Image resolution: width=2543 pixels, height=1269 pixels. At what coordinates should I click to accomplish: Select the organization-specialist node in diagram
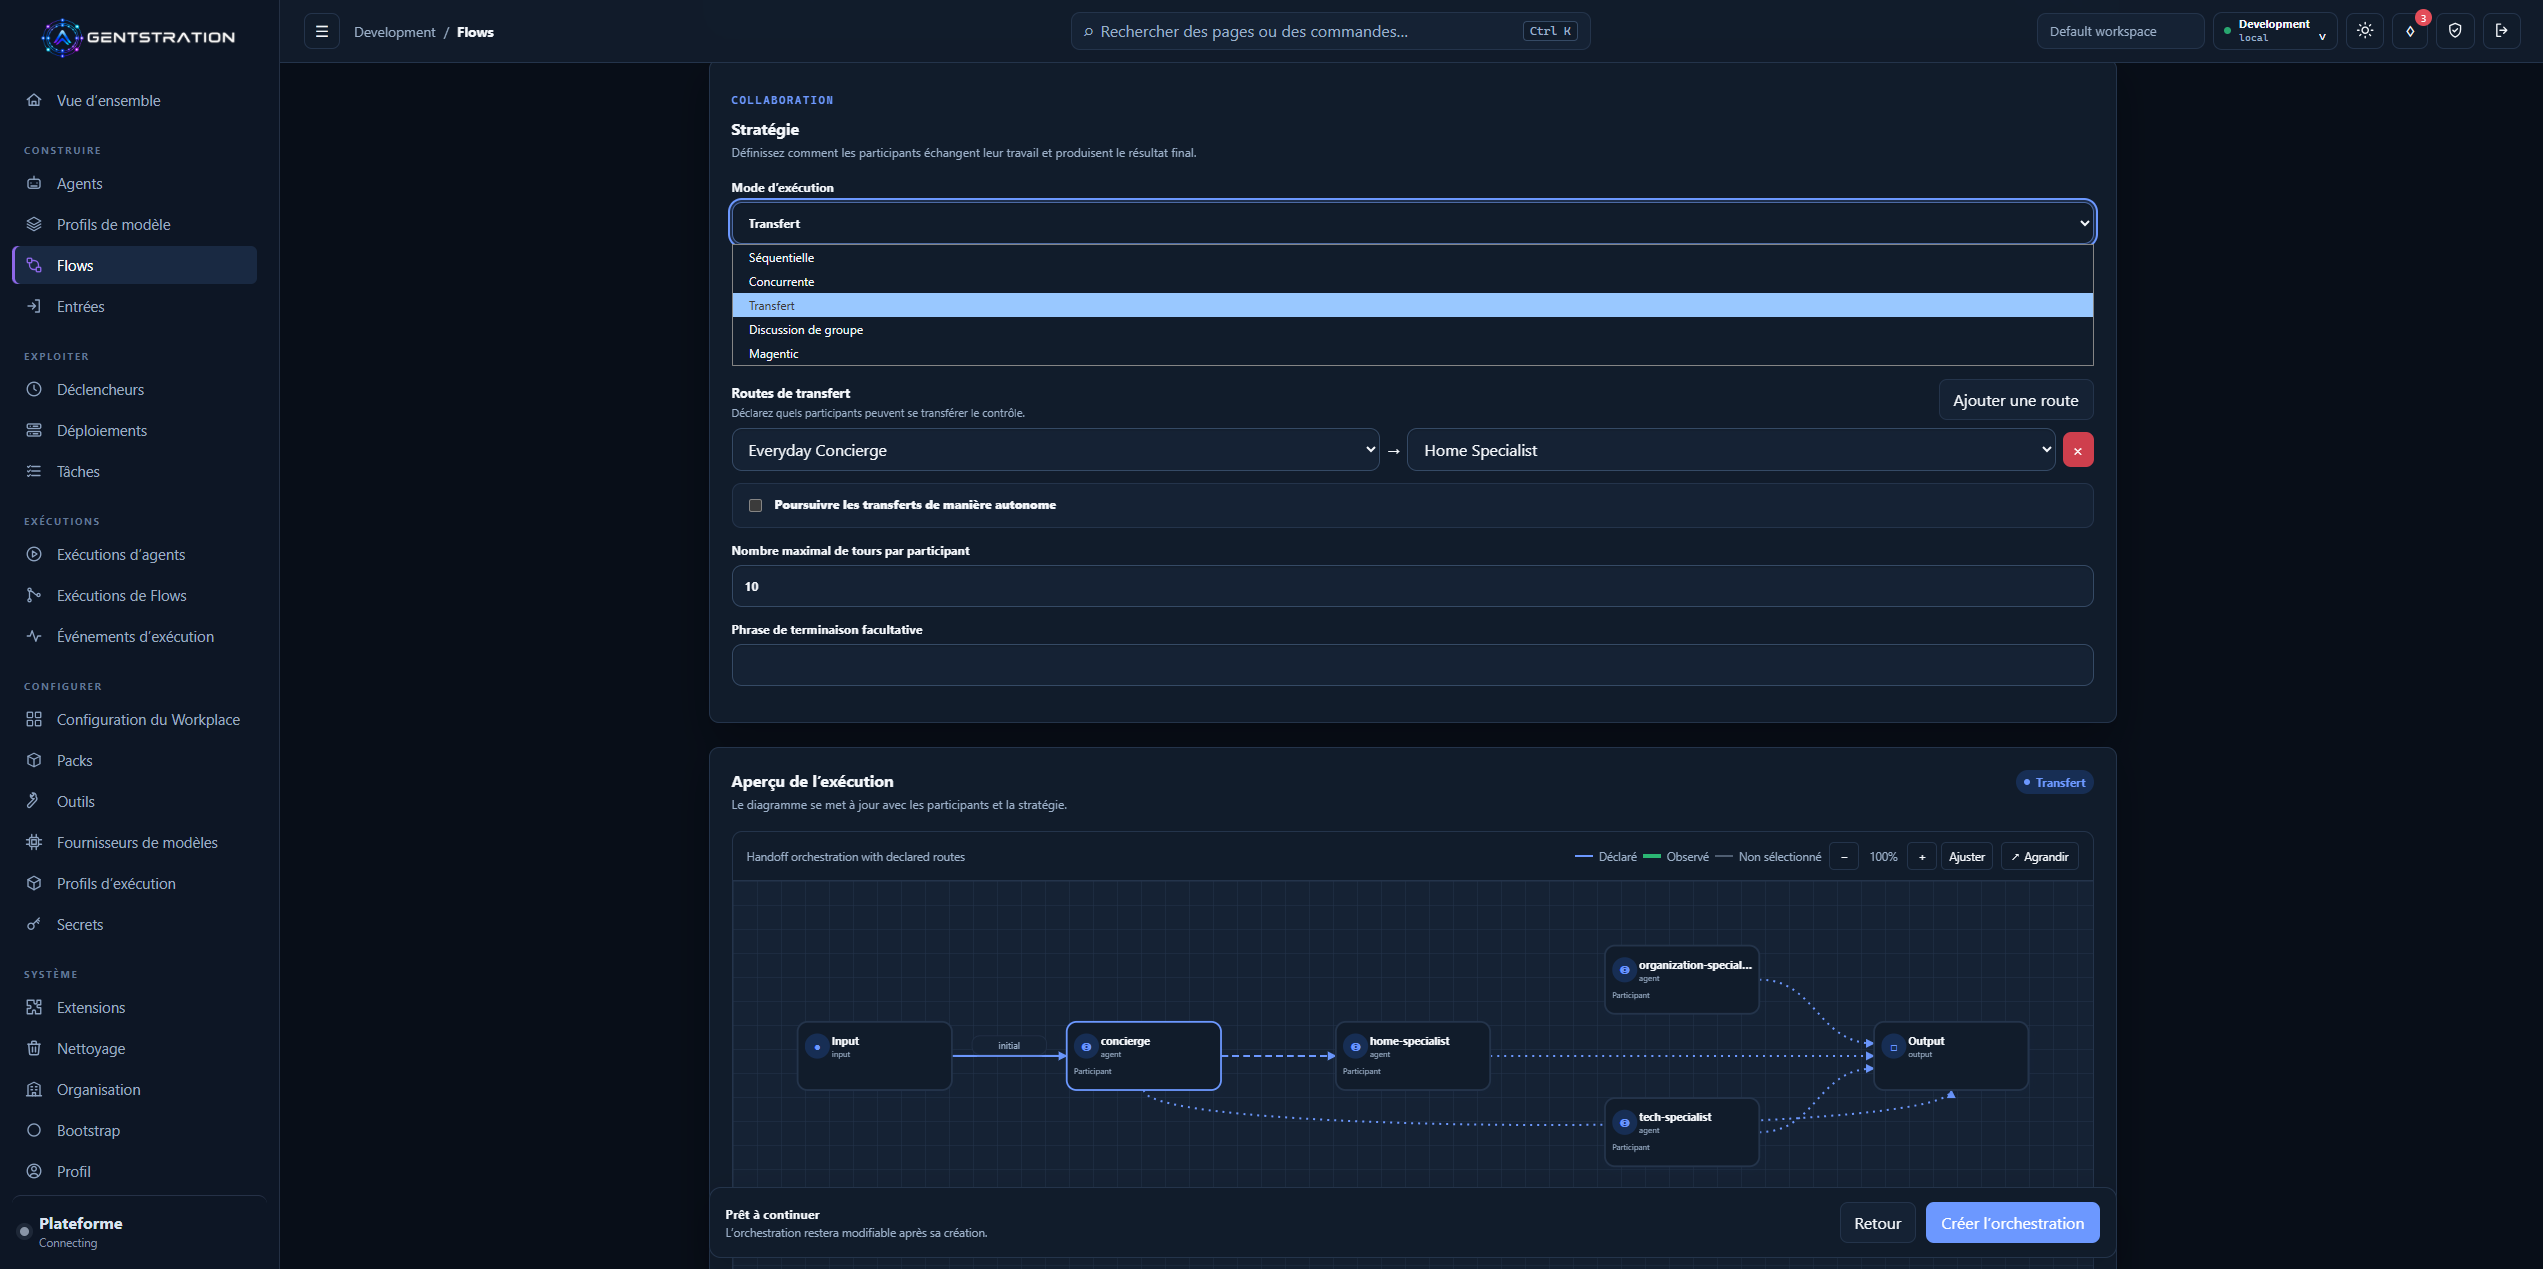click(x=1681, y=979)
